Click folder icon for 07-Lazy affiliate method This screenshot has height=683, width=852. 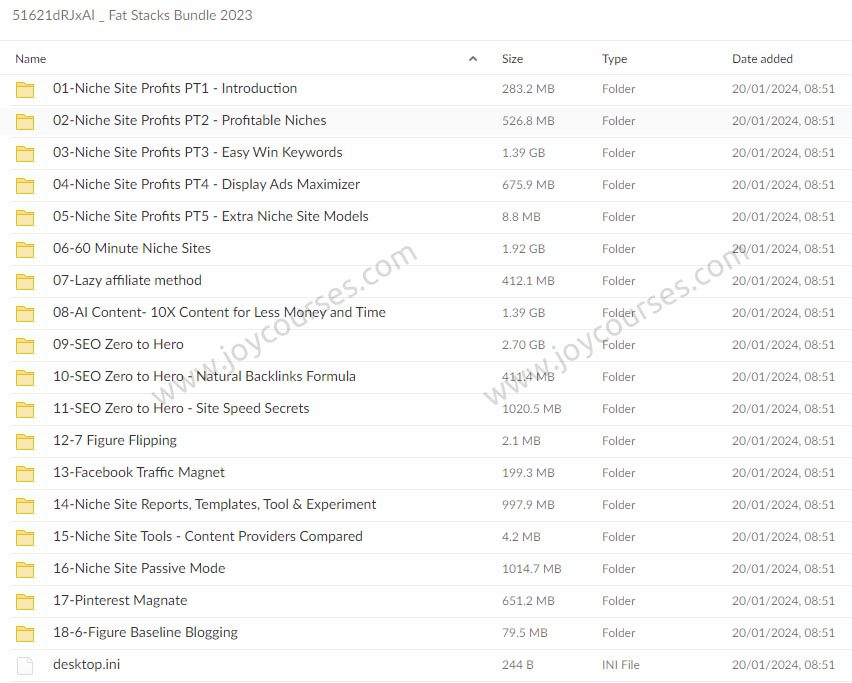pyautogui.click(x=24, y=281)
